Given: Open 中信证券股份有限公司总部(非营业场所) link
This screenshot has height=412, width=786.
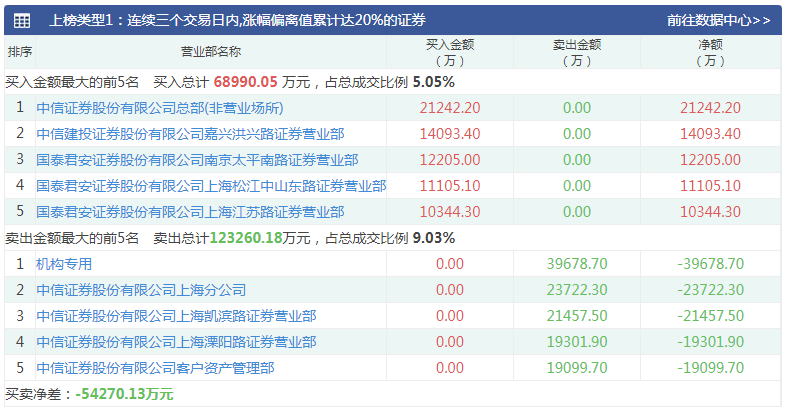Looking at the screenshot, I should (160, 108).
